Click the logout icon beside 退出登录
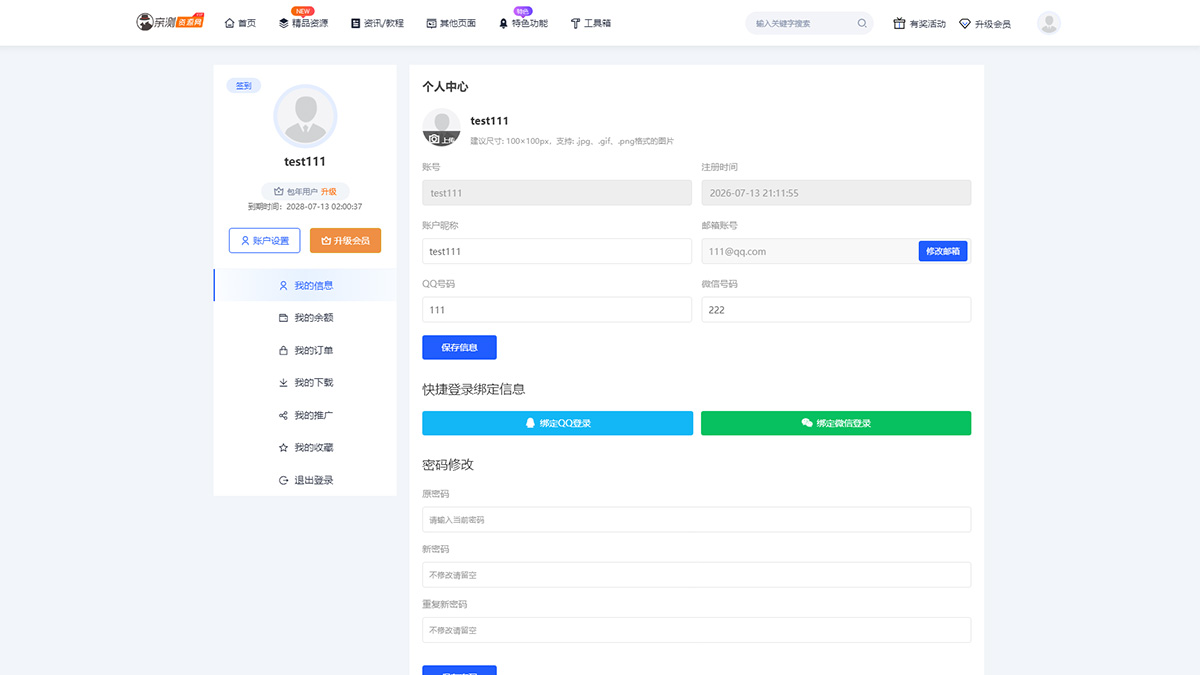Screen dimensions: 1200x675 tap(283, 480)
